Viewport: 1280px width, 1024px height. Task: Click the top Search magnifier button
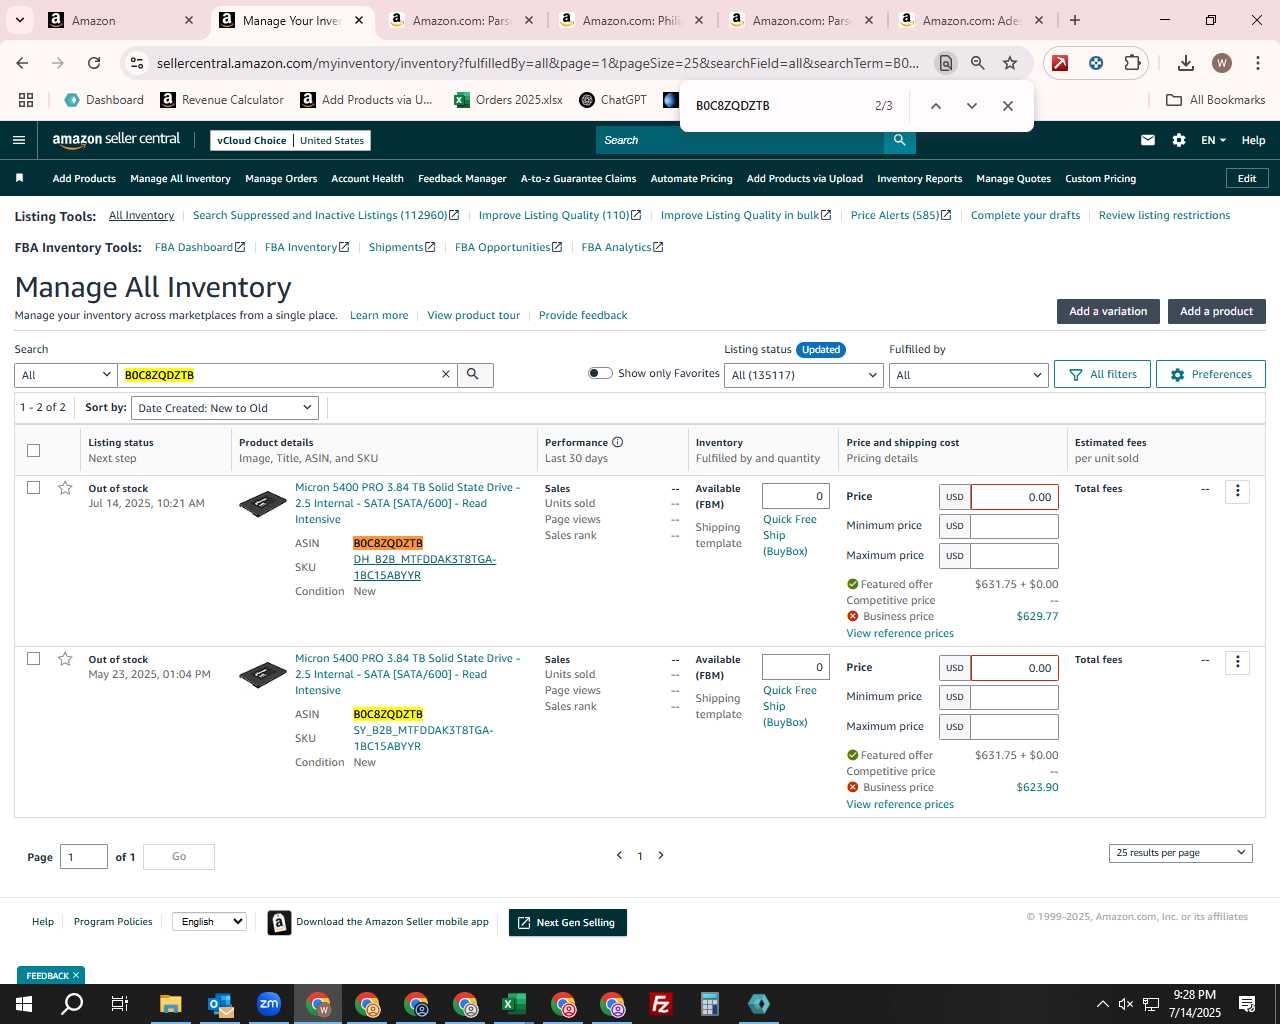(x=899, y=140)
